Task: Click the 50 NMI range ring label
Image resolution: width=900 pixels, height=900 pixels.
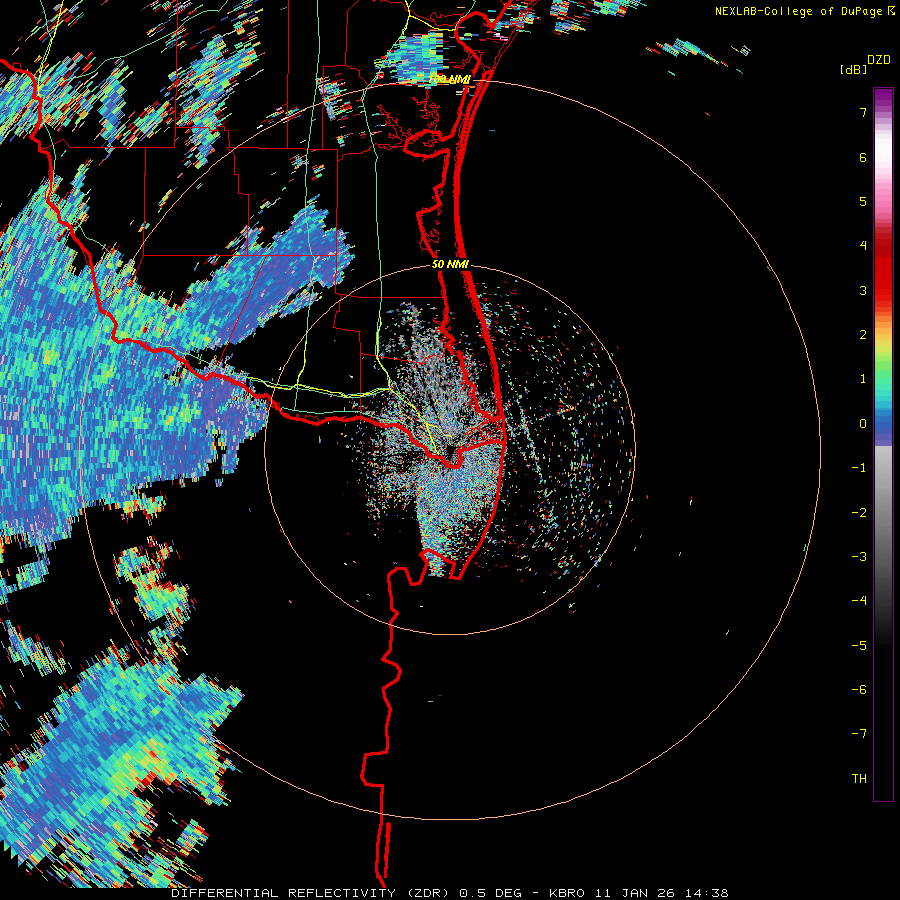Action: point(451,264)
